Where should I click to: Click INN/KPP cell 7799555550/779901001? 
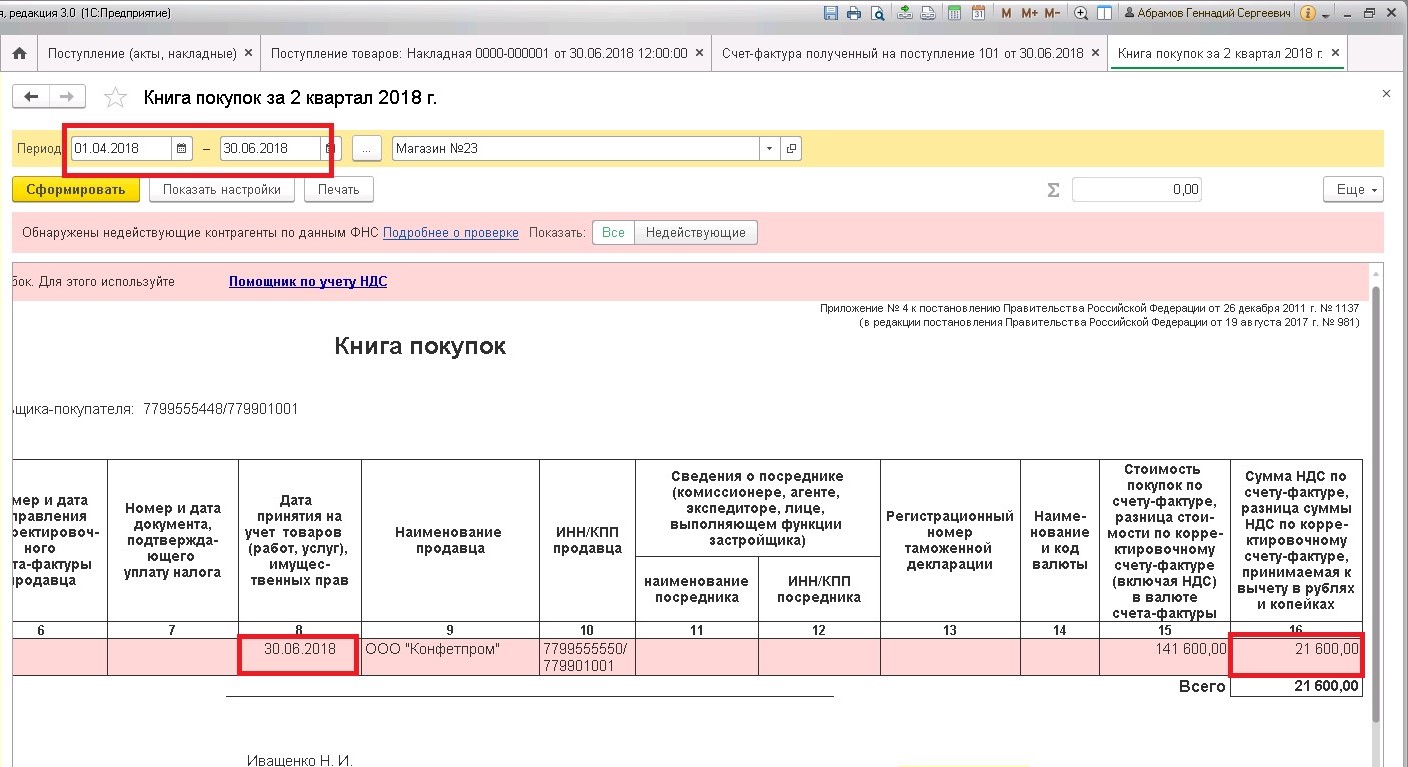587,657
